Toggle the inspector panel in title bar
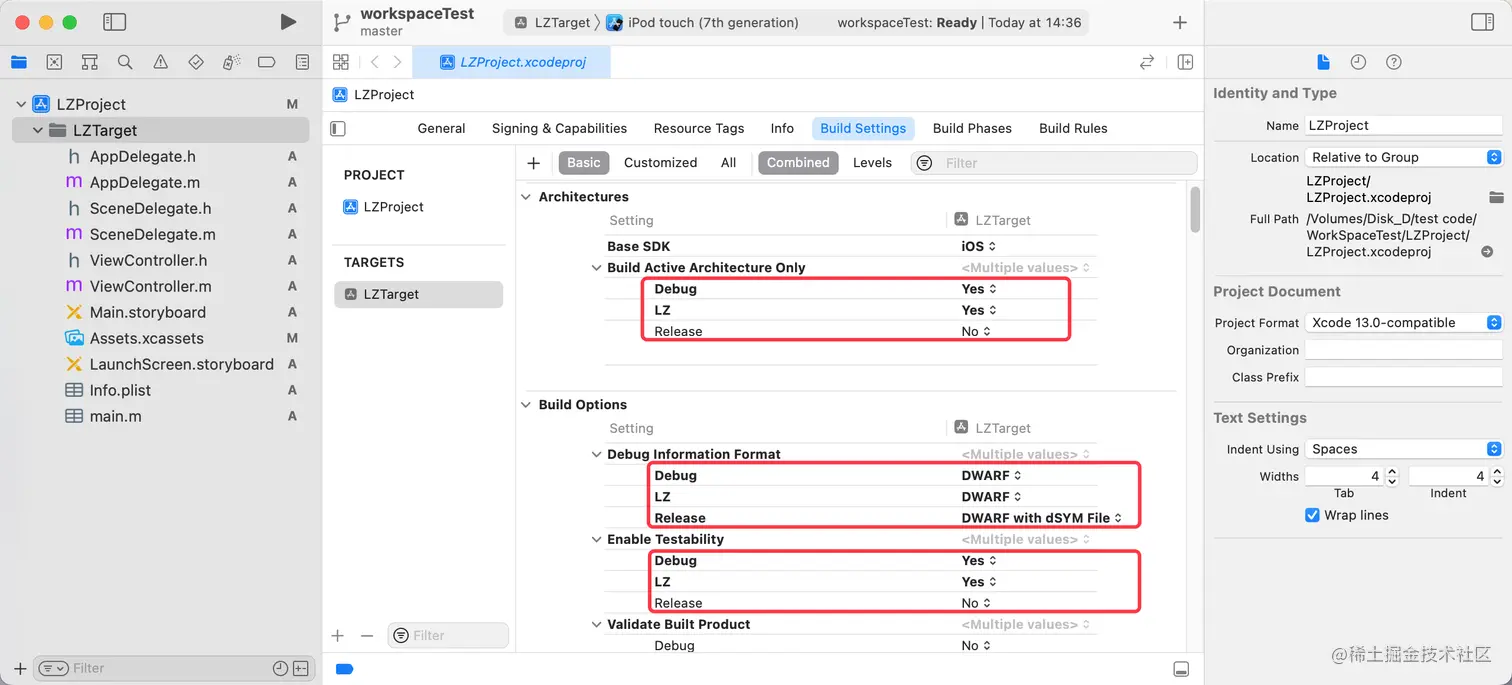Image resolution: width=1512 pixels, height=685 pixels. 1482,22
